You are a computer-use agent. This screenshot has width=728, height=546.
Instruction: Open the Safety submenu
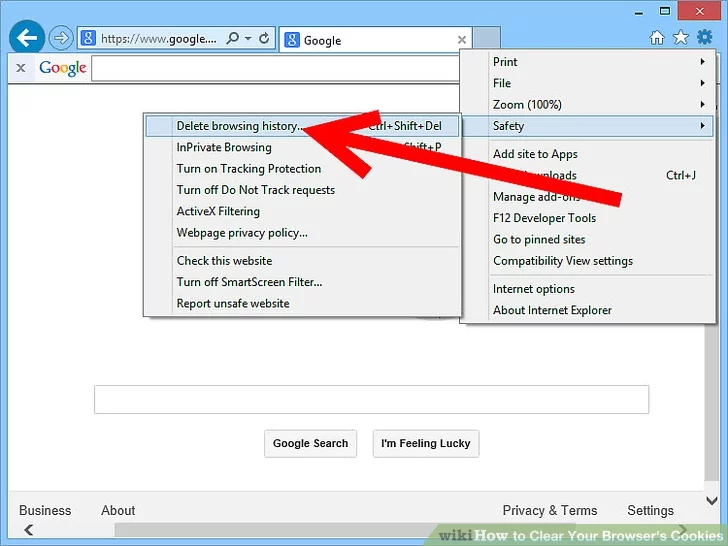point(587,126)
